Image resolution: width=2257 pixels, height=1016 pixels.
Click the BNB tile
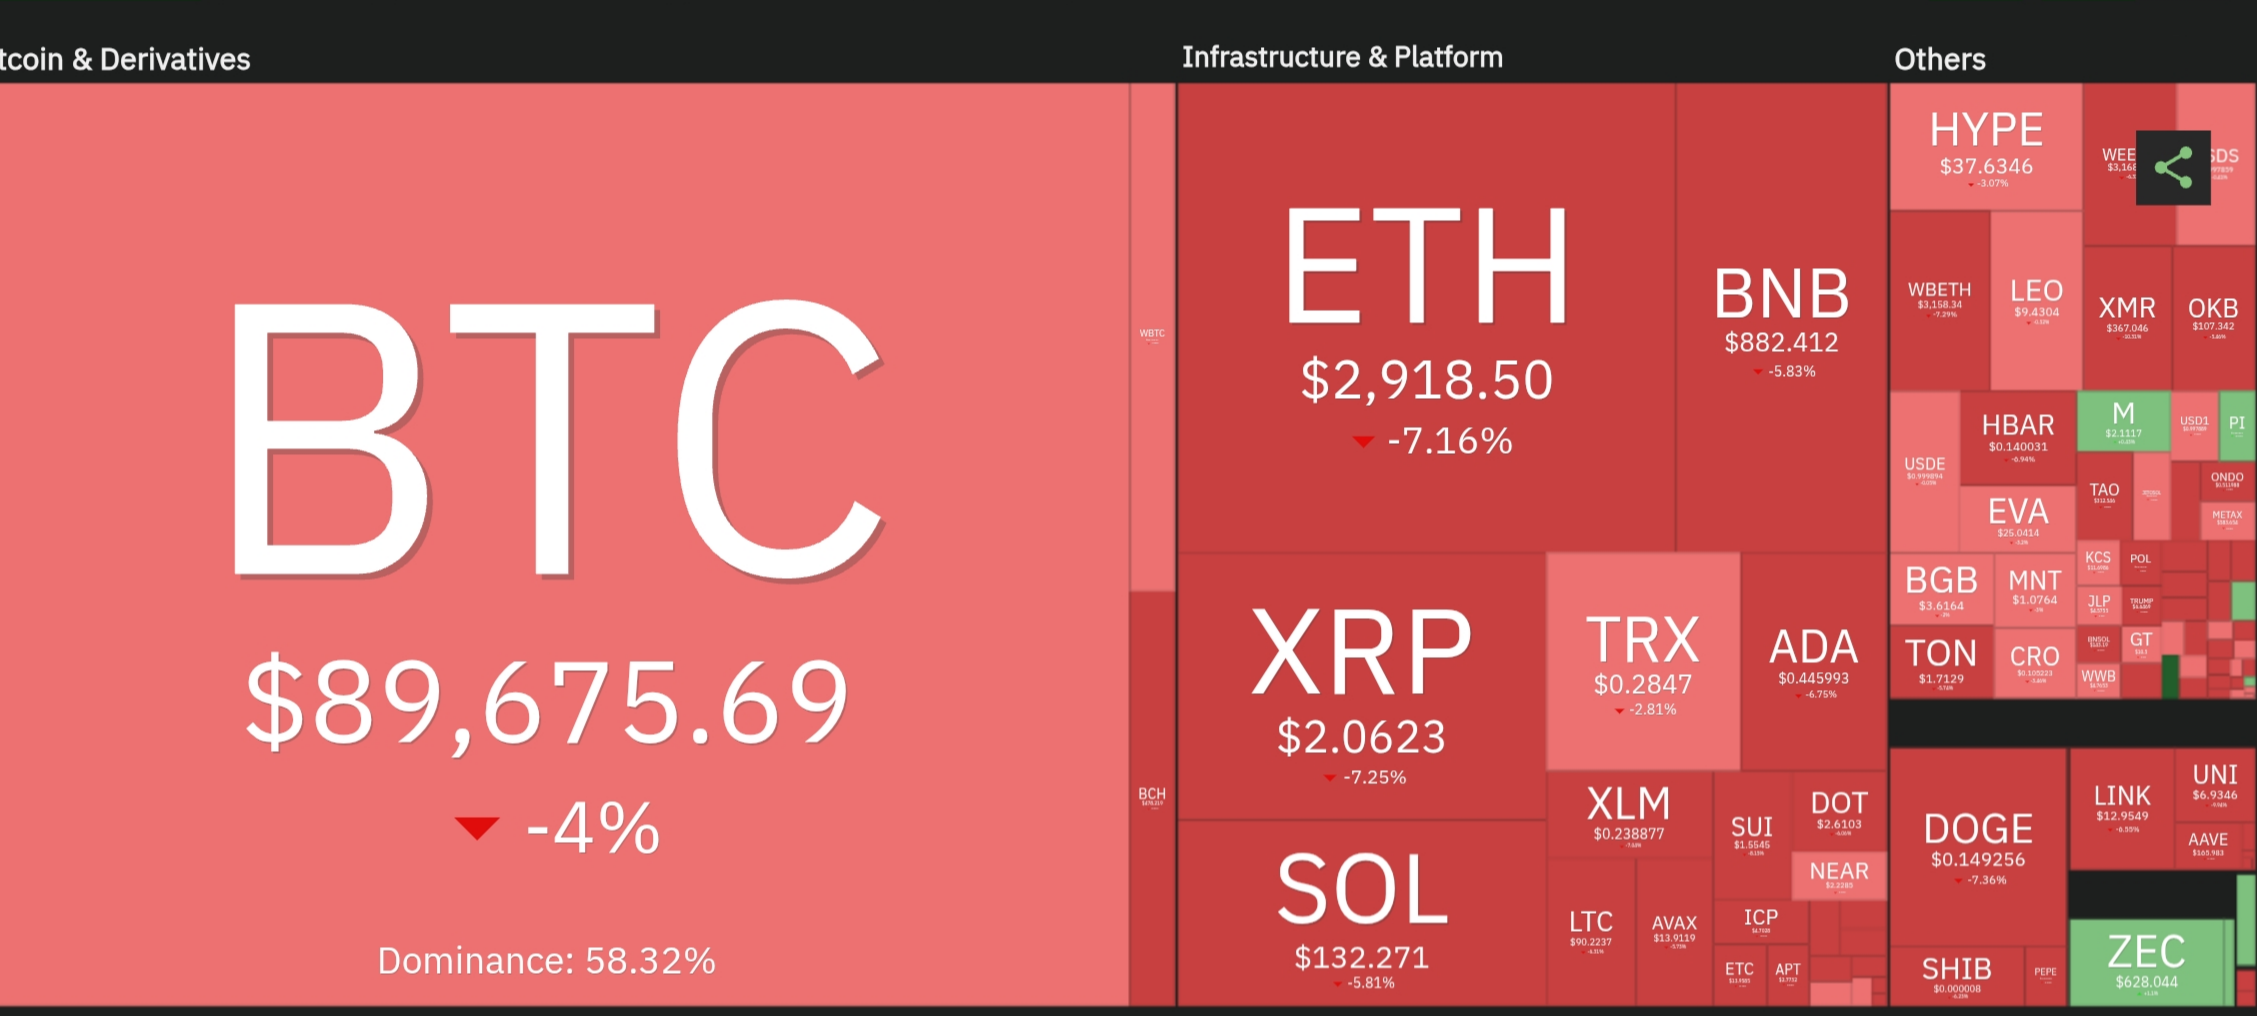pyautogui.click(x=1781, y=320)
